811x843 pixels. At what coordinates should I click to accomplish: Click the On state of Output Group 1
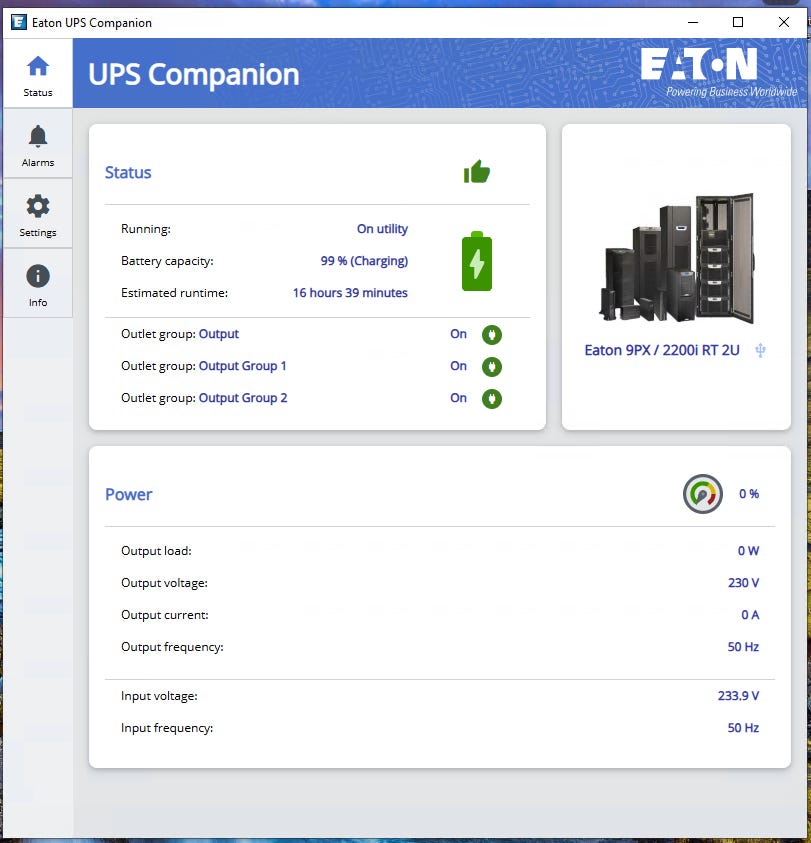click(x=458, y=366)
